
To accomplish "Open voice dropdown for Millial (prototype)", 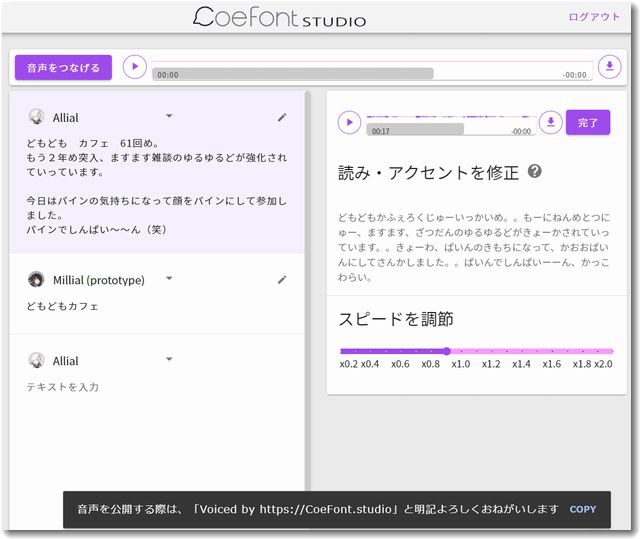I will tap(169, 279).
